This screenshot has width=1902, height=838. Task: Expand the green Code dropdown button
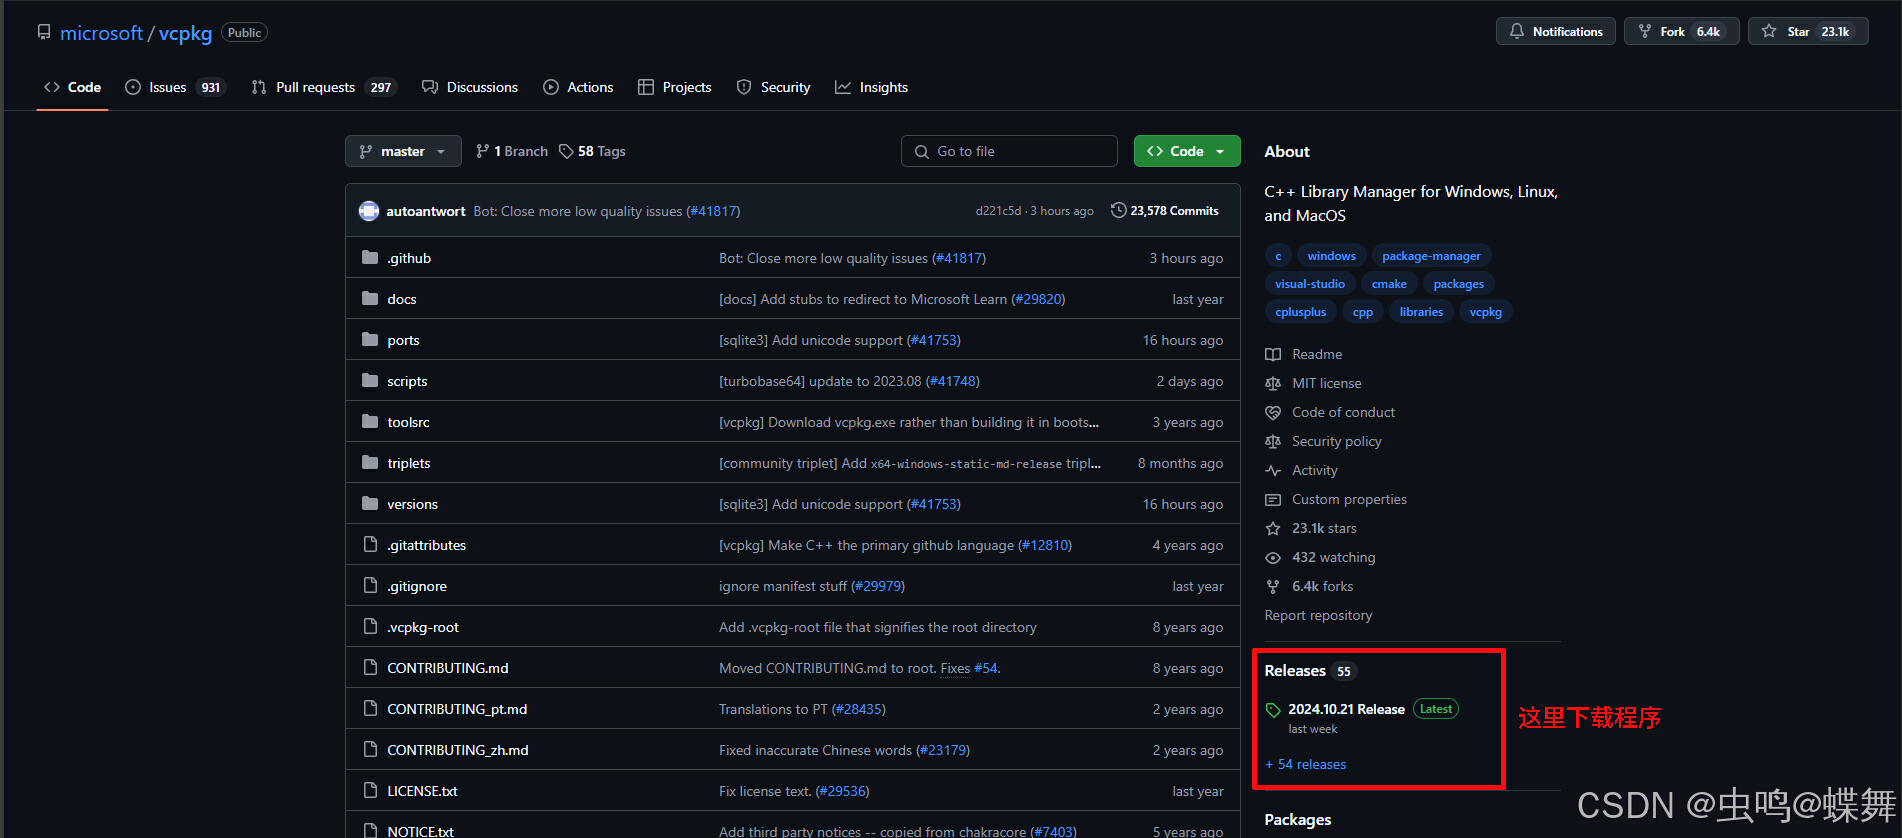[1187, 151]
